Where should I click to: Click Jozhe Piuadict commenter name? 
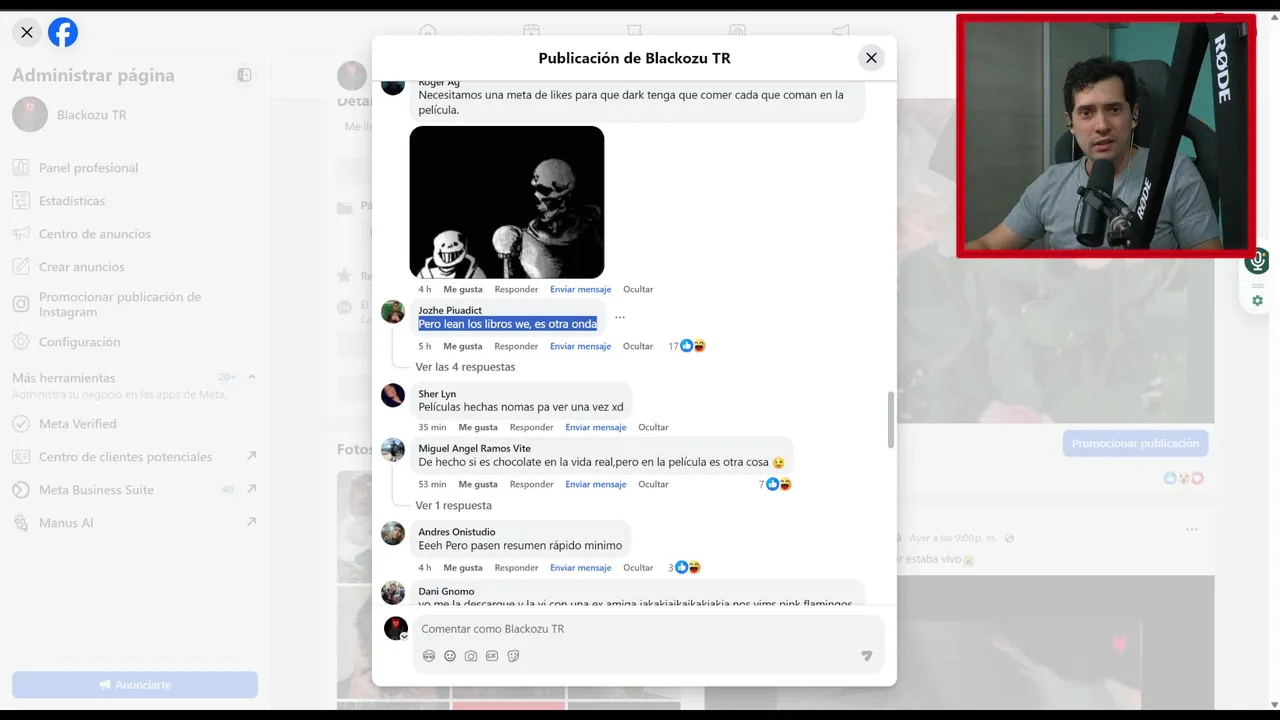tap(450, 310)
